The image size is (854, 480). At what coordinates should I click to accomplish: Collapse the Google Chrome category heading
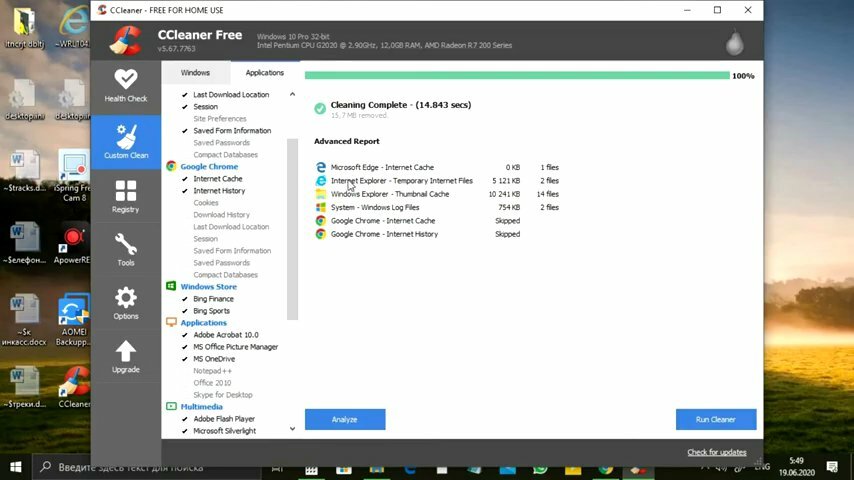click(x=209, y=166)
